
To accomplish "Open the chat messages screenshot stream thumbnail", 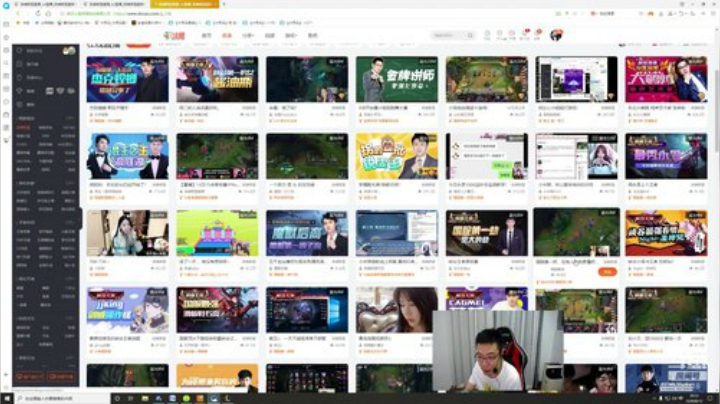I will (487, 156).
